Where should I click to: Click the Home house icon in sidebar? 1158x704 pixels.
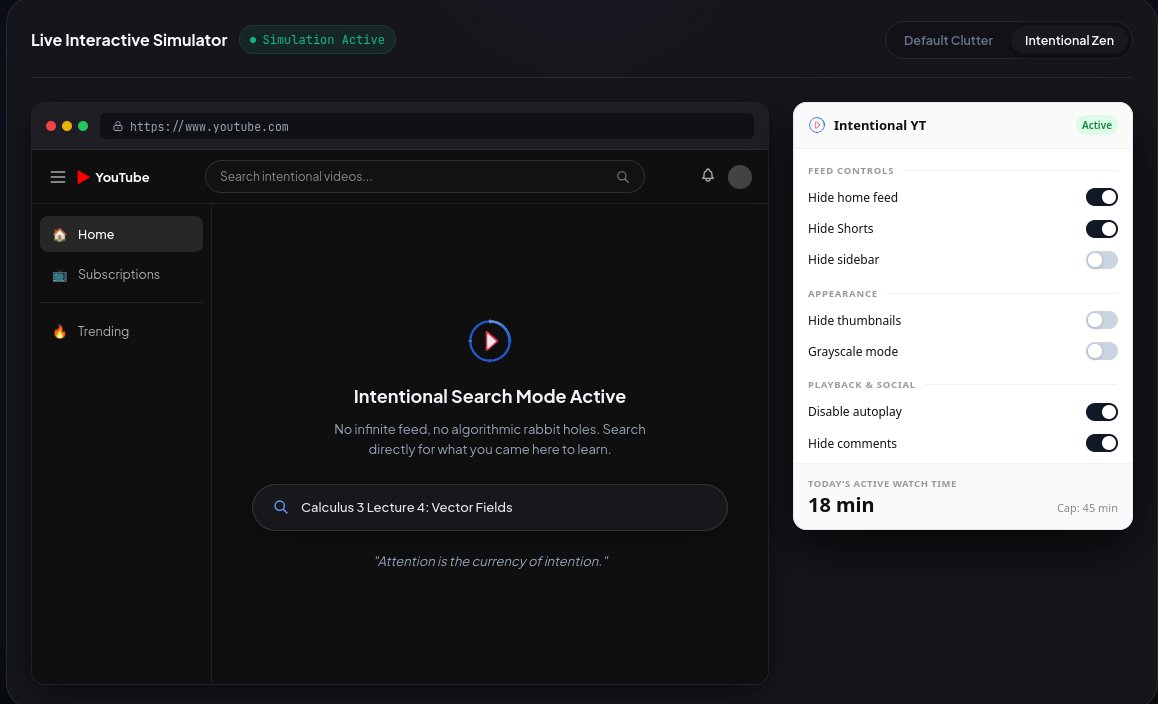pyautogui.click(x=60, y=235)
